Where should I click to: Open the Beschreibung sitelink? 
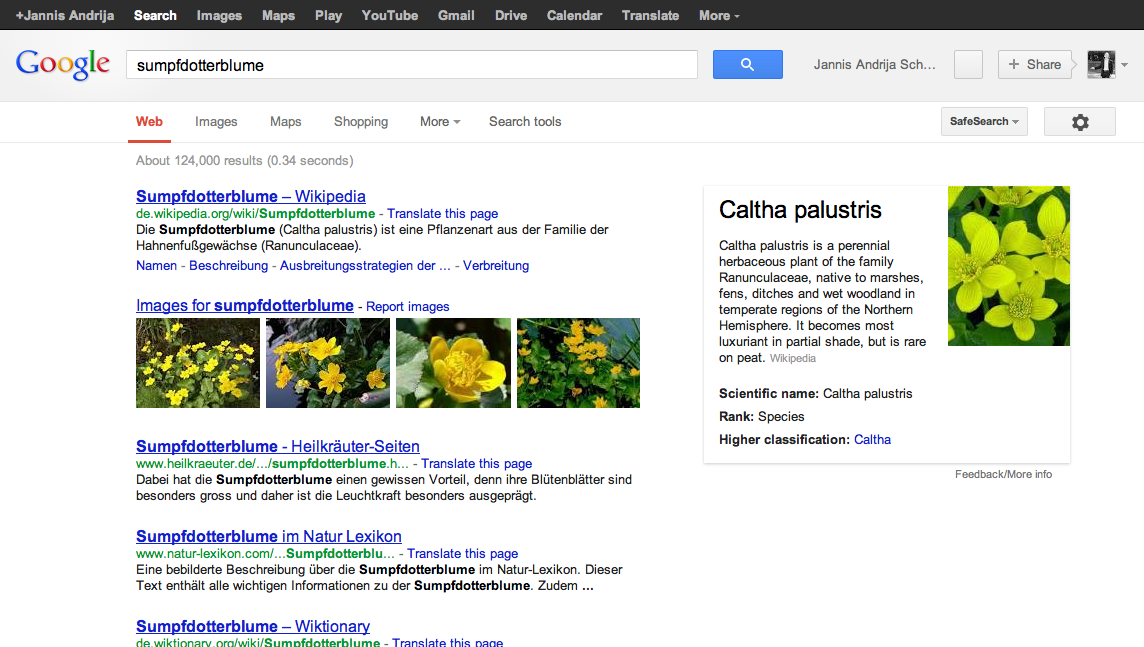pyautogui.click(x=228, y=266)
